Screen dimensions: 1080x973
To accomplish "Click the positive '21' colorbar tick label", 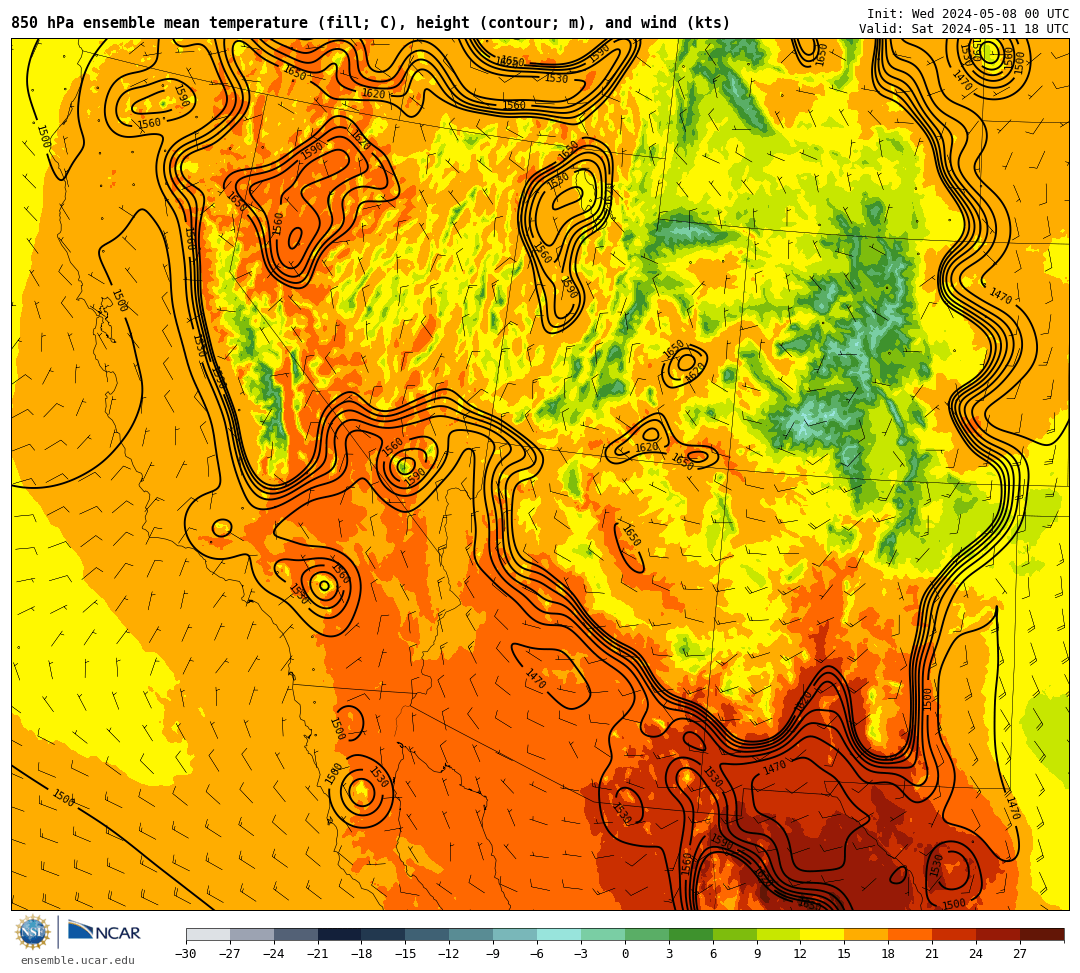I will point(933,954).
